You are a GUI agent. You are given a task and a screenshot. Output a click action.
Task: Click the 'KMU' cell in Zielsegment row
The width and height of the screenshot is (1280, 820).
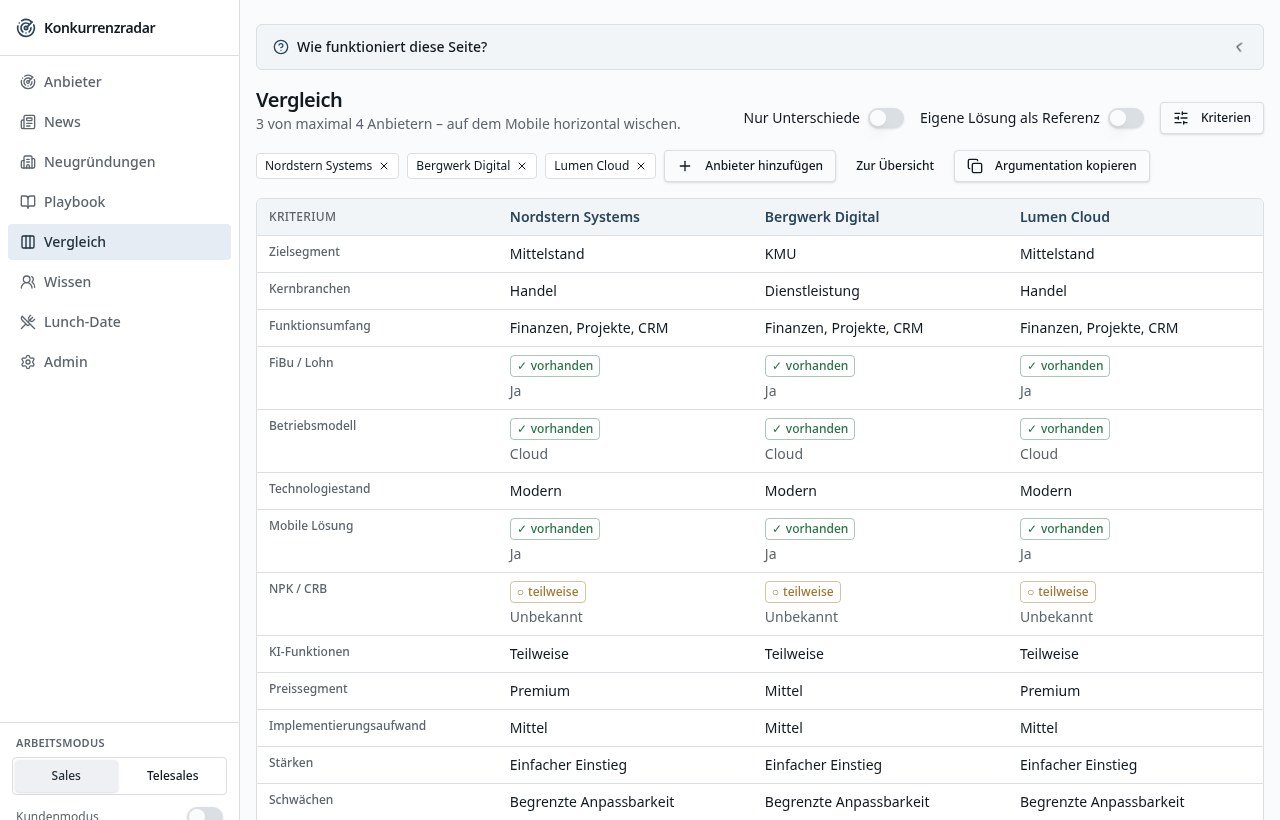coord(781,254)
